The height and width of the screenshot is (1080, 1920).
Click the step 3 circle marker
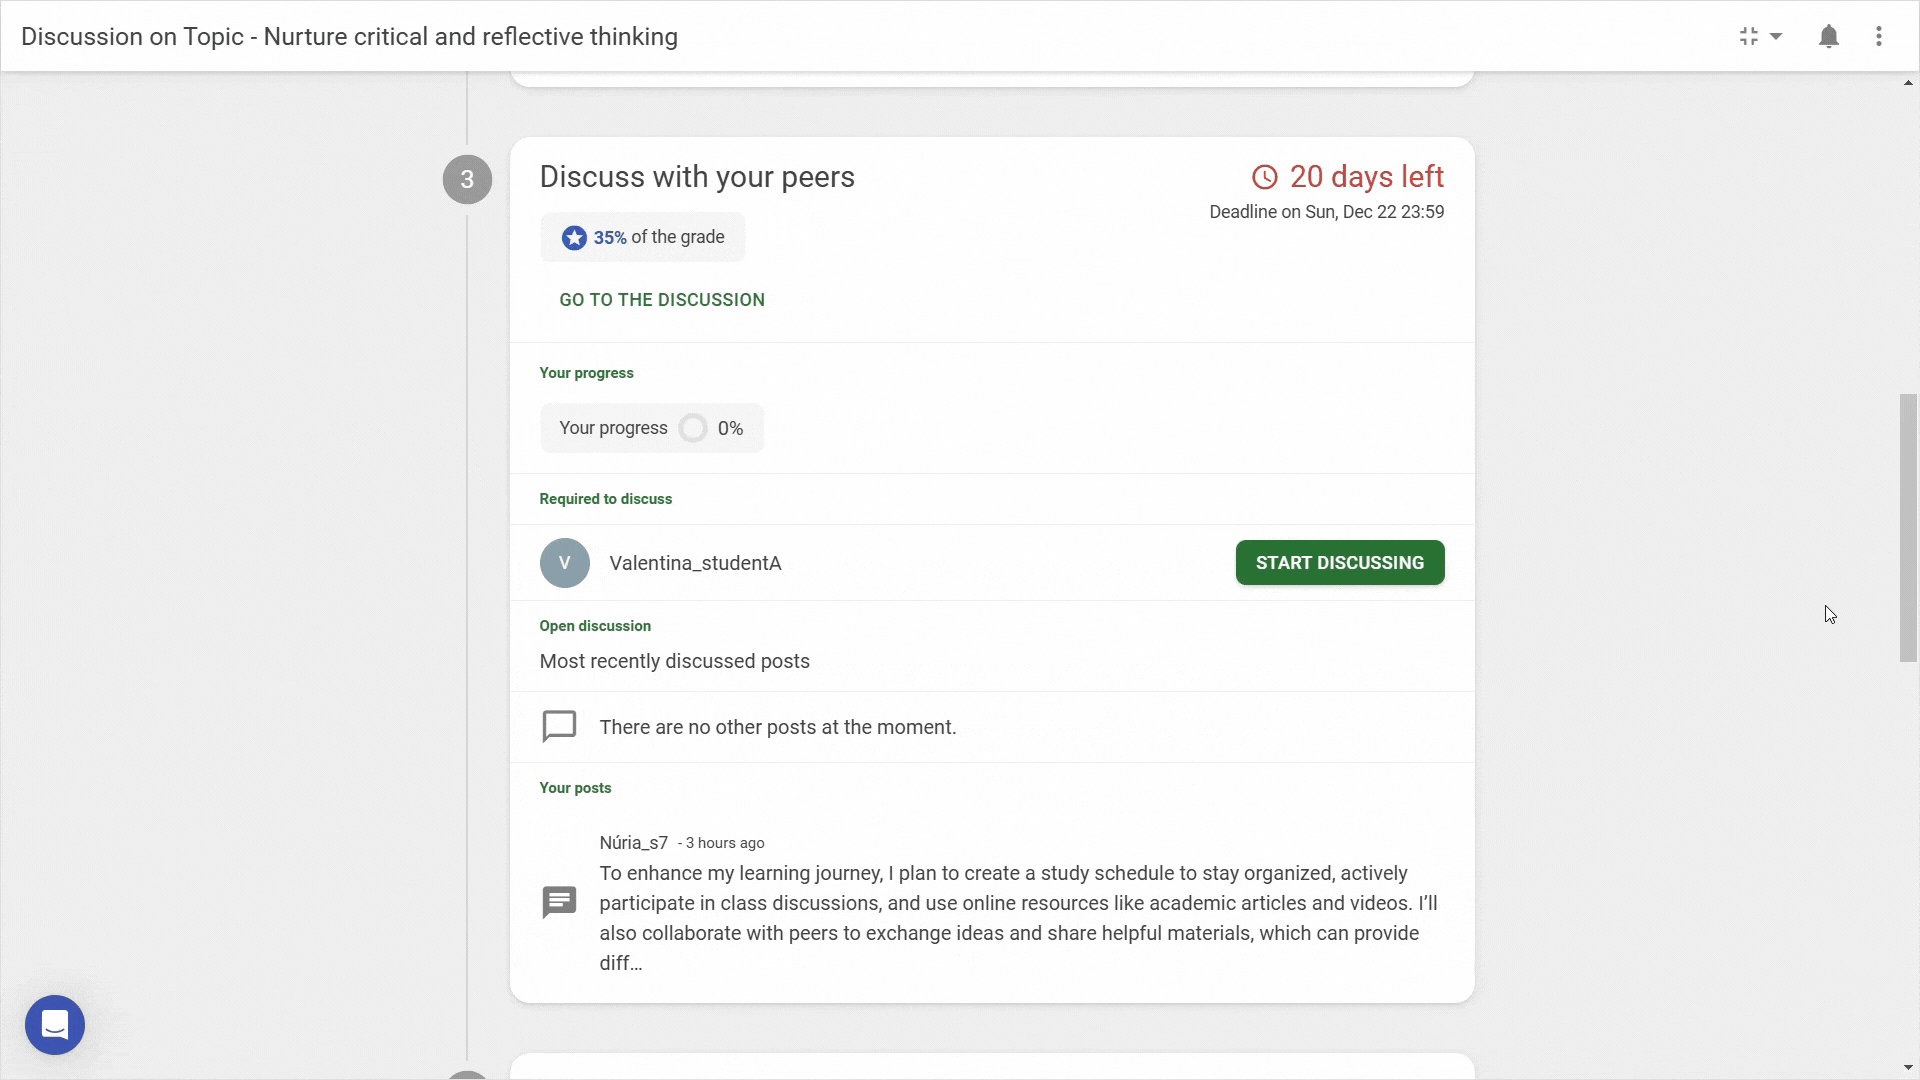click(467, 180)
